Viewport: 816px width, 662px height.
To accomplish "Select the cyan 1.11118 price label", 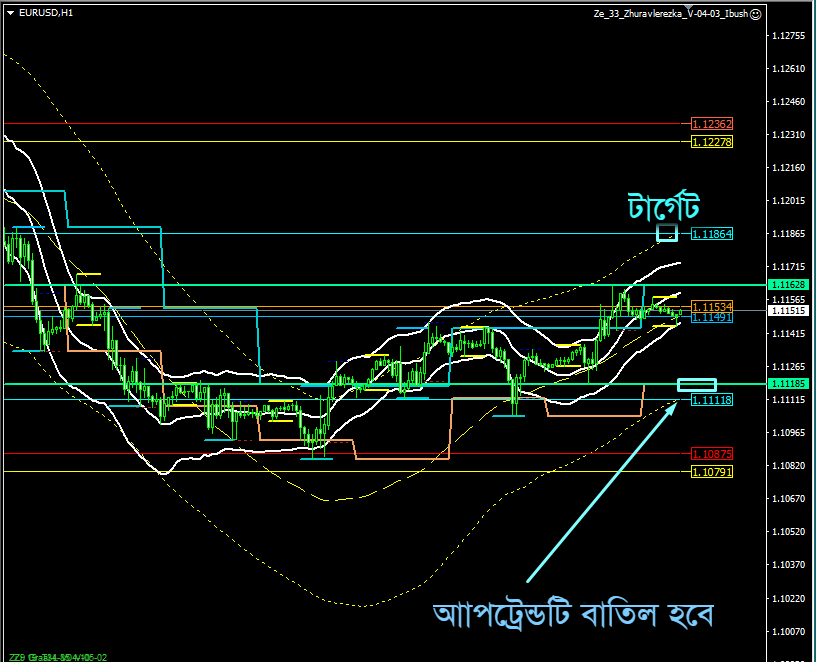I will point(712,400).
